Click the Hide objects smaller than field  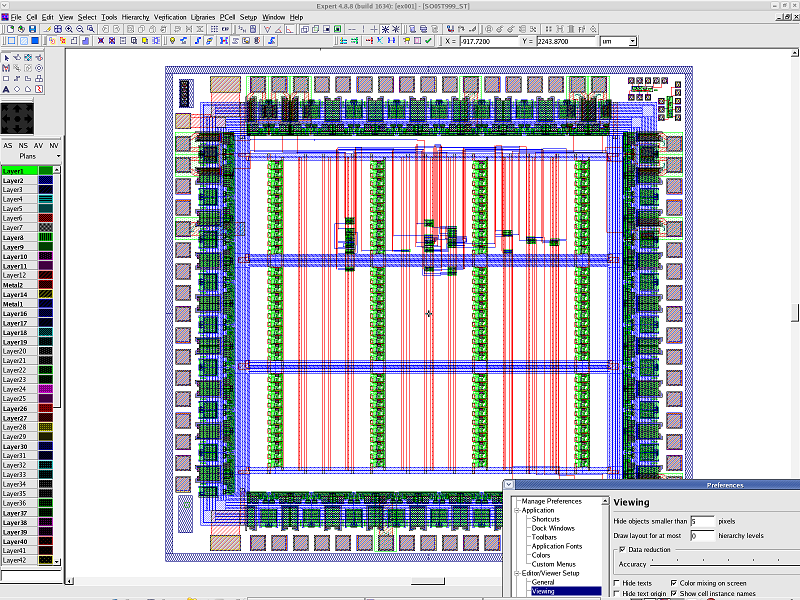(702, 521)
